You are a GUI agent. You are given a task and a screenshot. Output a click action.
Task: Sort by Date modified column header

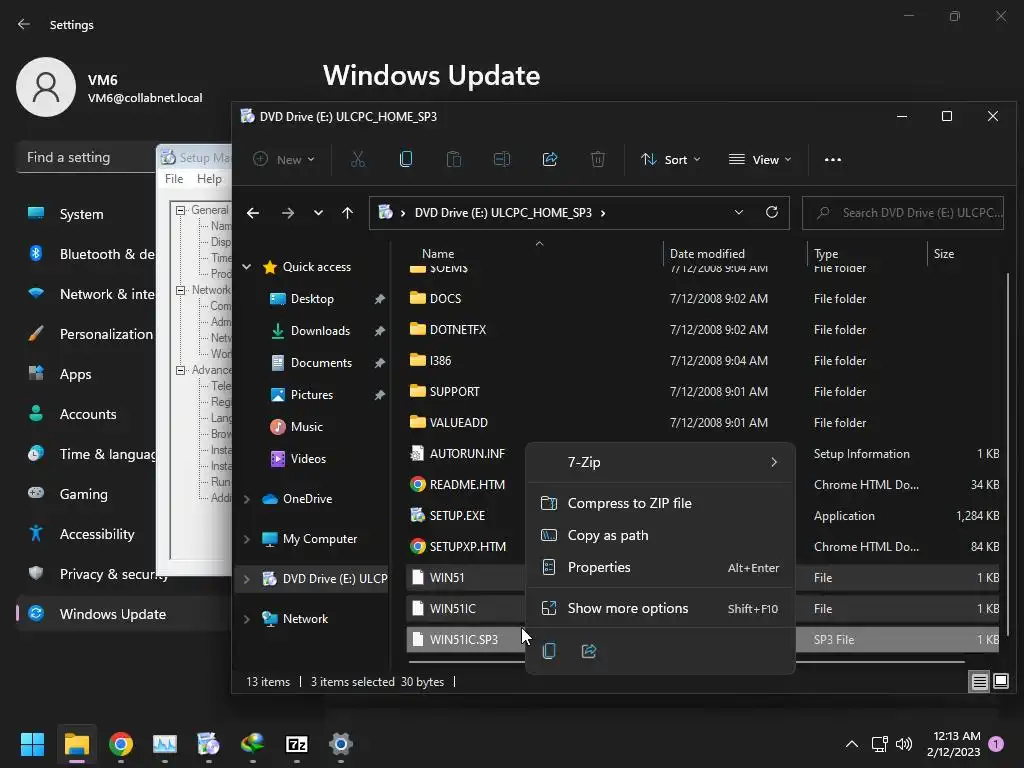pyautogui.click(x=707, y=254)
